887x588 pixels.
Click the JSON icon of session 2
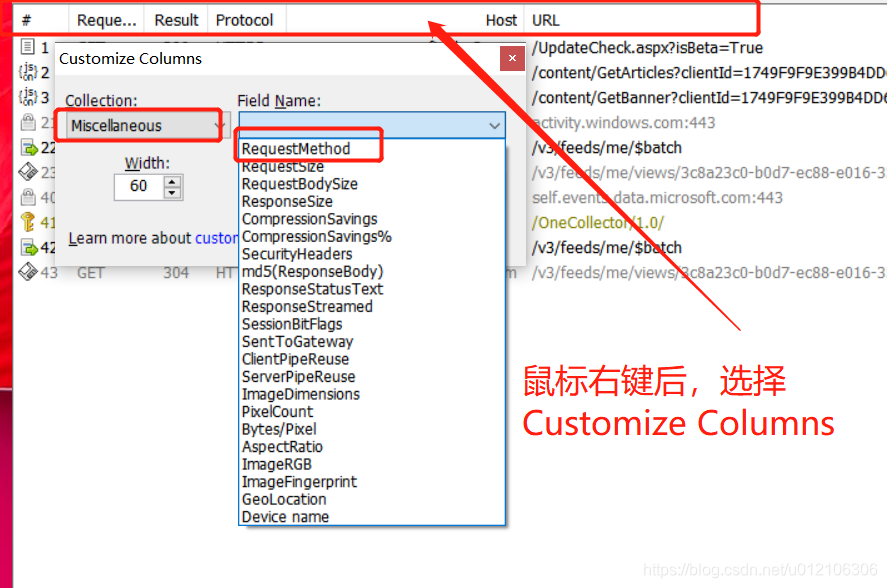point(28,72)
